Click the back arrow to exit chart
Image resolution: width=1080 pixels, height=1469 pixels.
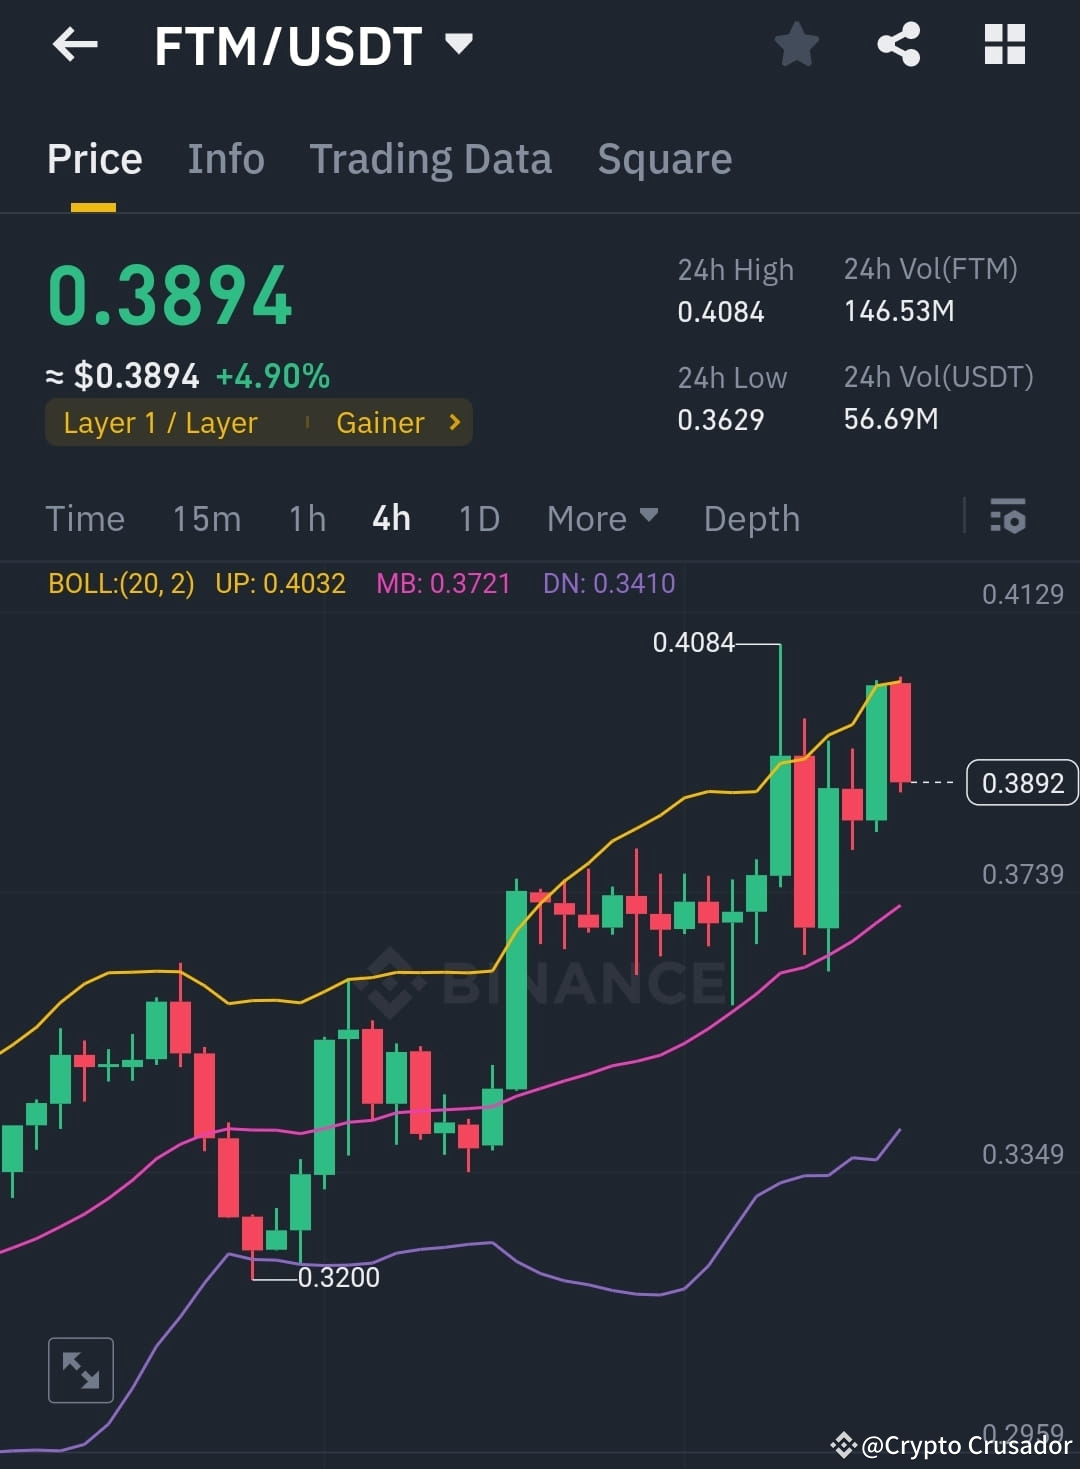click(75, 44)
